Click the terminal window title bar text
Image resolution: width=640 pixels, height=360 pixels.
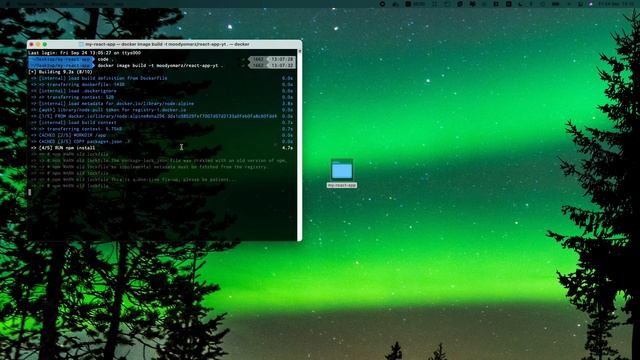167,44
